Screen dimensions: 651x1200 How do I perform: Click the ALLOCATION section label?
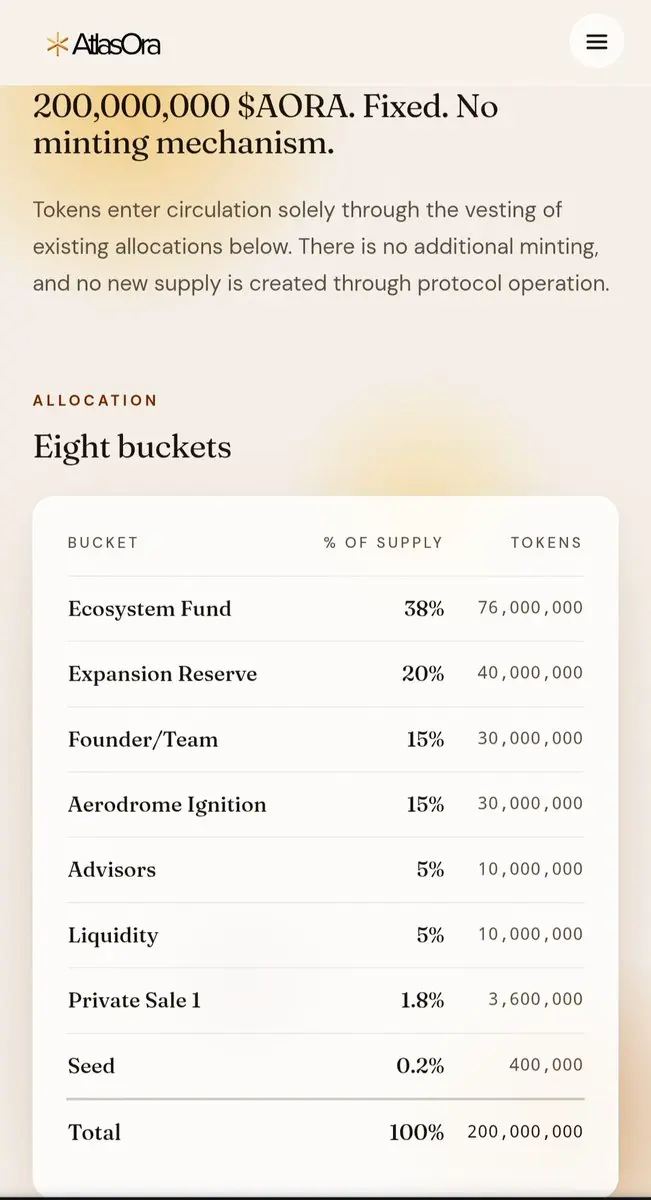tap(95, 400)
